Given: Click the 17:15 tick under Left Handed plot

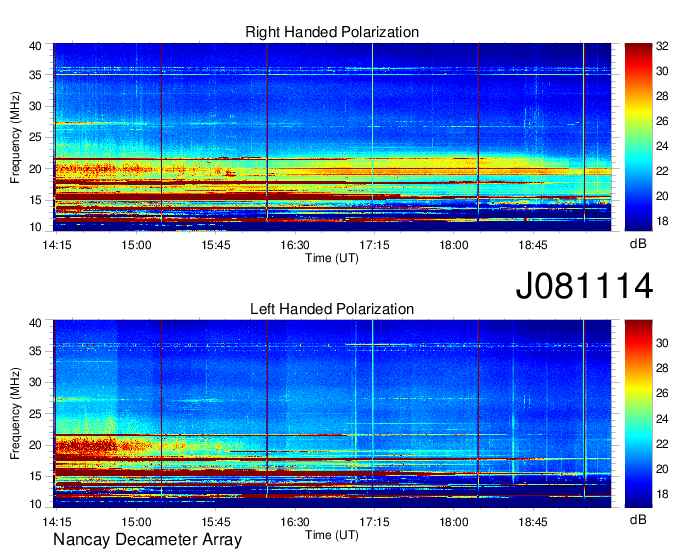Looking at the screenshot, I should [x=374, y=522].
